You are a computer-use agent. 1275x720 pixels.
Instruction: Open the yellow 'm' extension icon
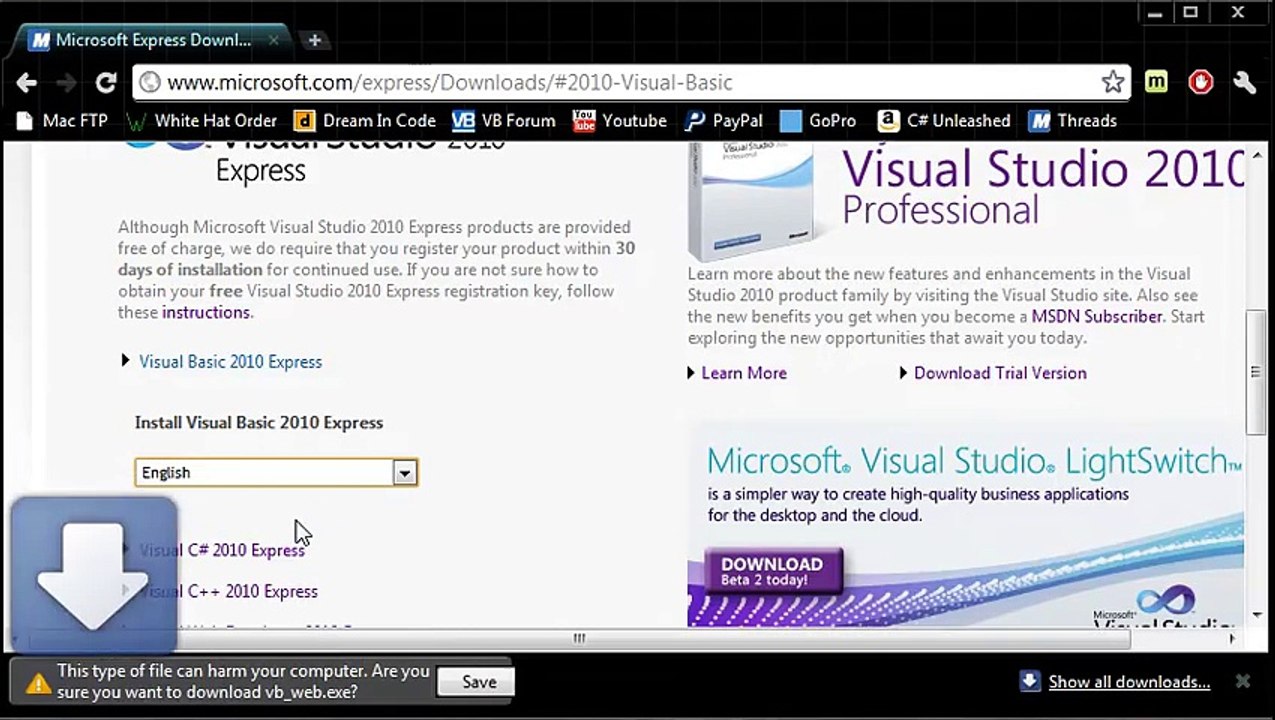(1156, 83)
